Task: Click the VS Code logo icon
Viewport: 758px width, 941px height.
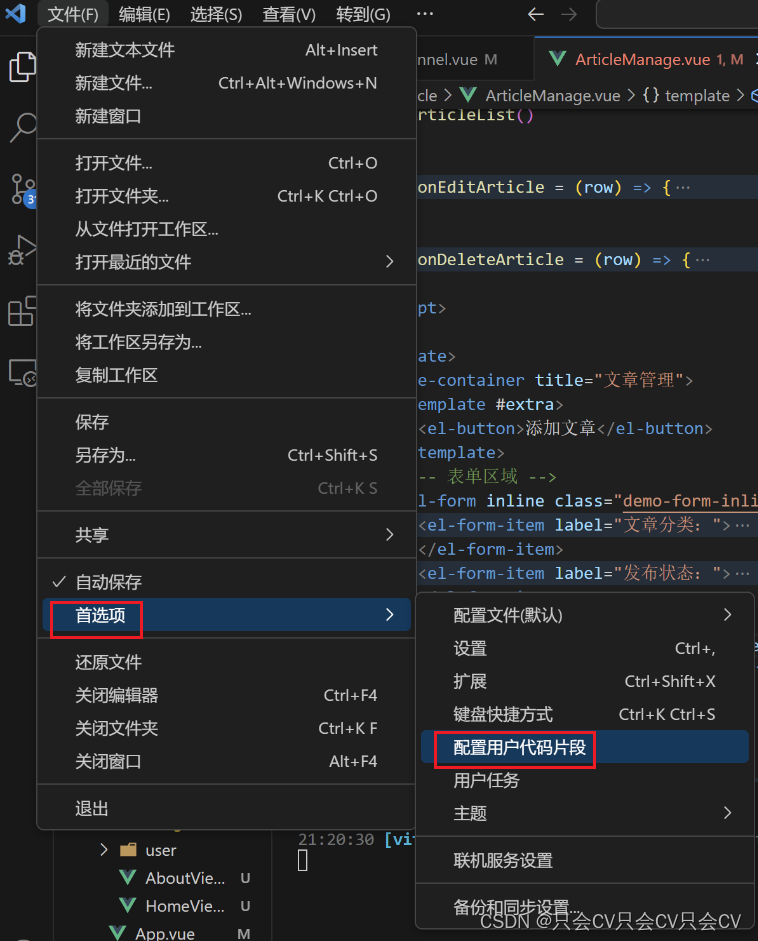Action: [14, 14]
